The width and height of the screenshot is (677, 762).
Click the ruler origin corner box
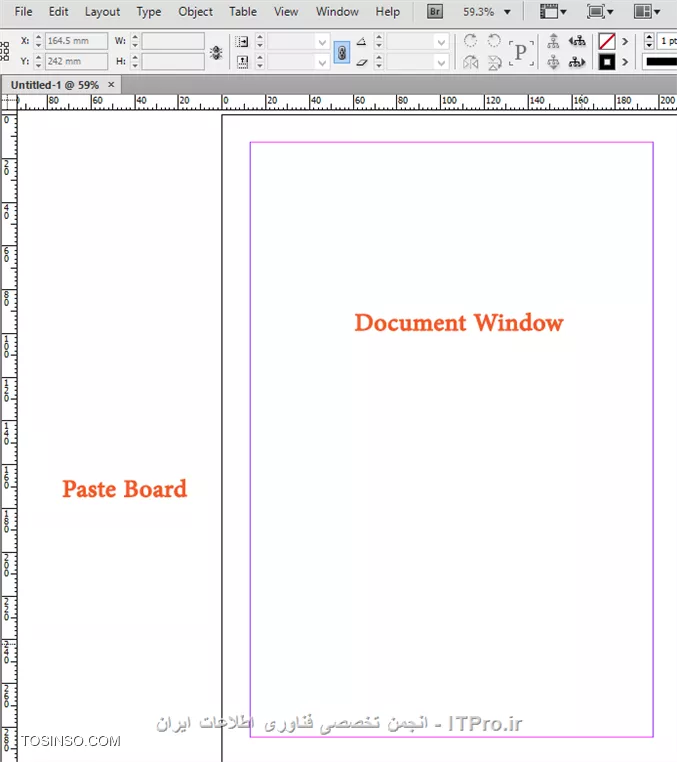click(x=9, y=103)
